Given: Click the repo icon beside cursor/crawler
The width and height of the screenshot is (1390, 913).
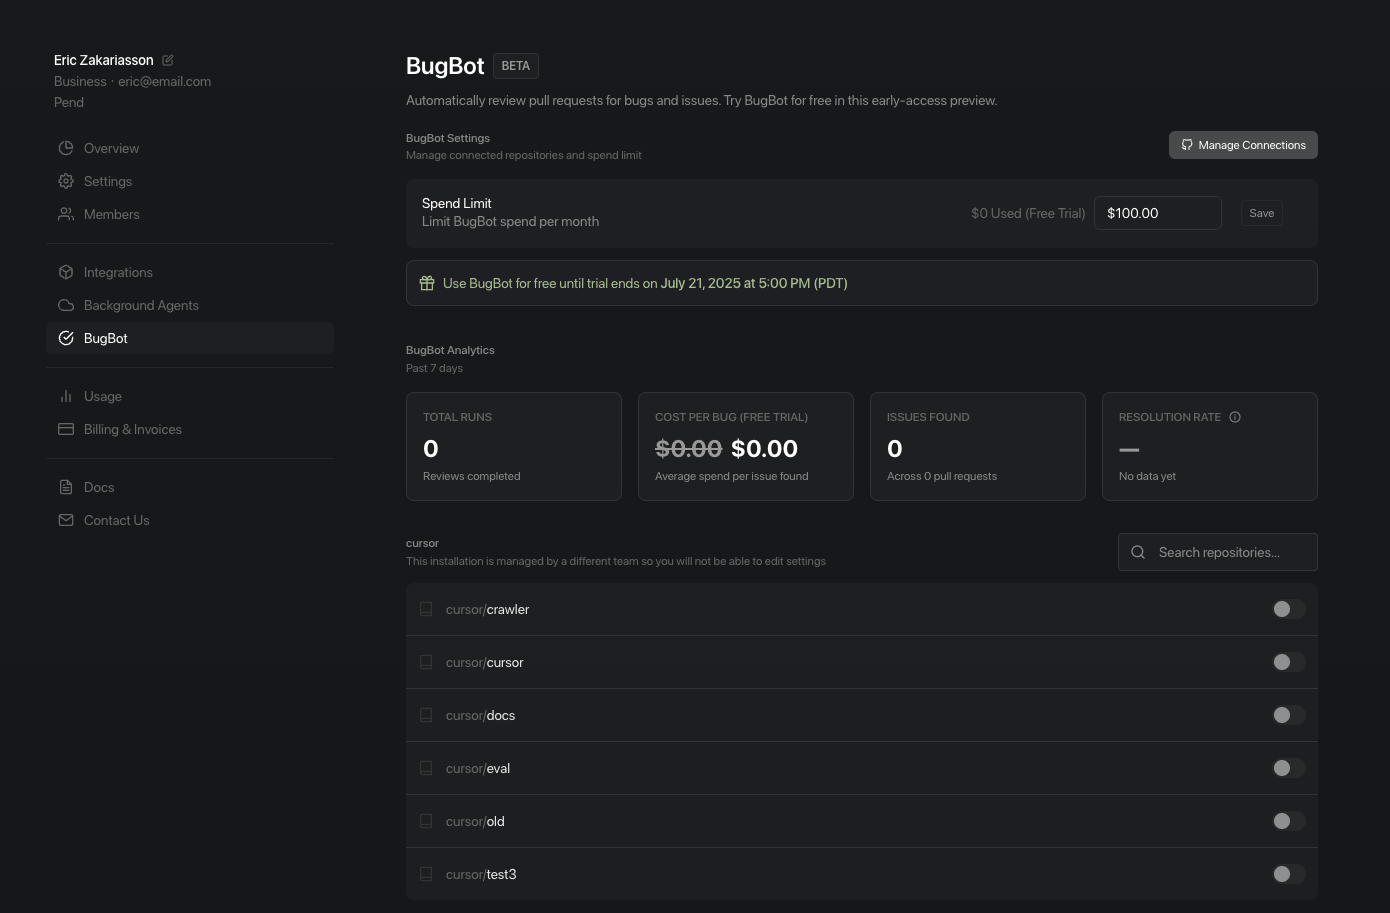Looking at the screenshot, I should [x=426, y=609].
